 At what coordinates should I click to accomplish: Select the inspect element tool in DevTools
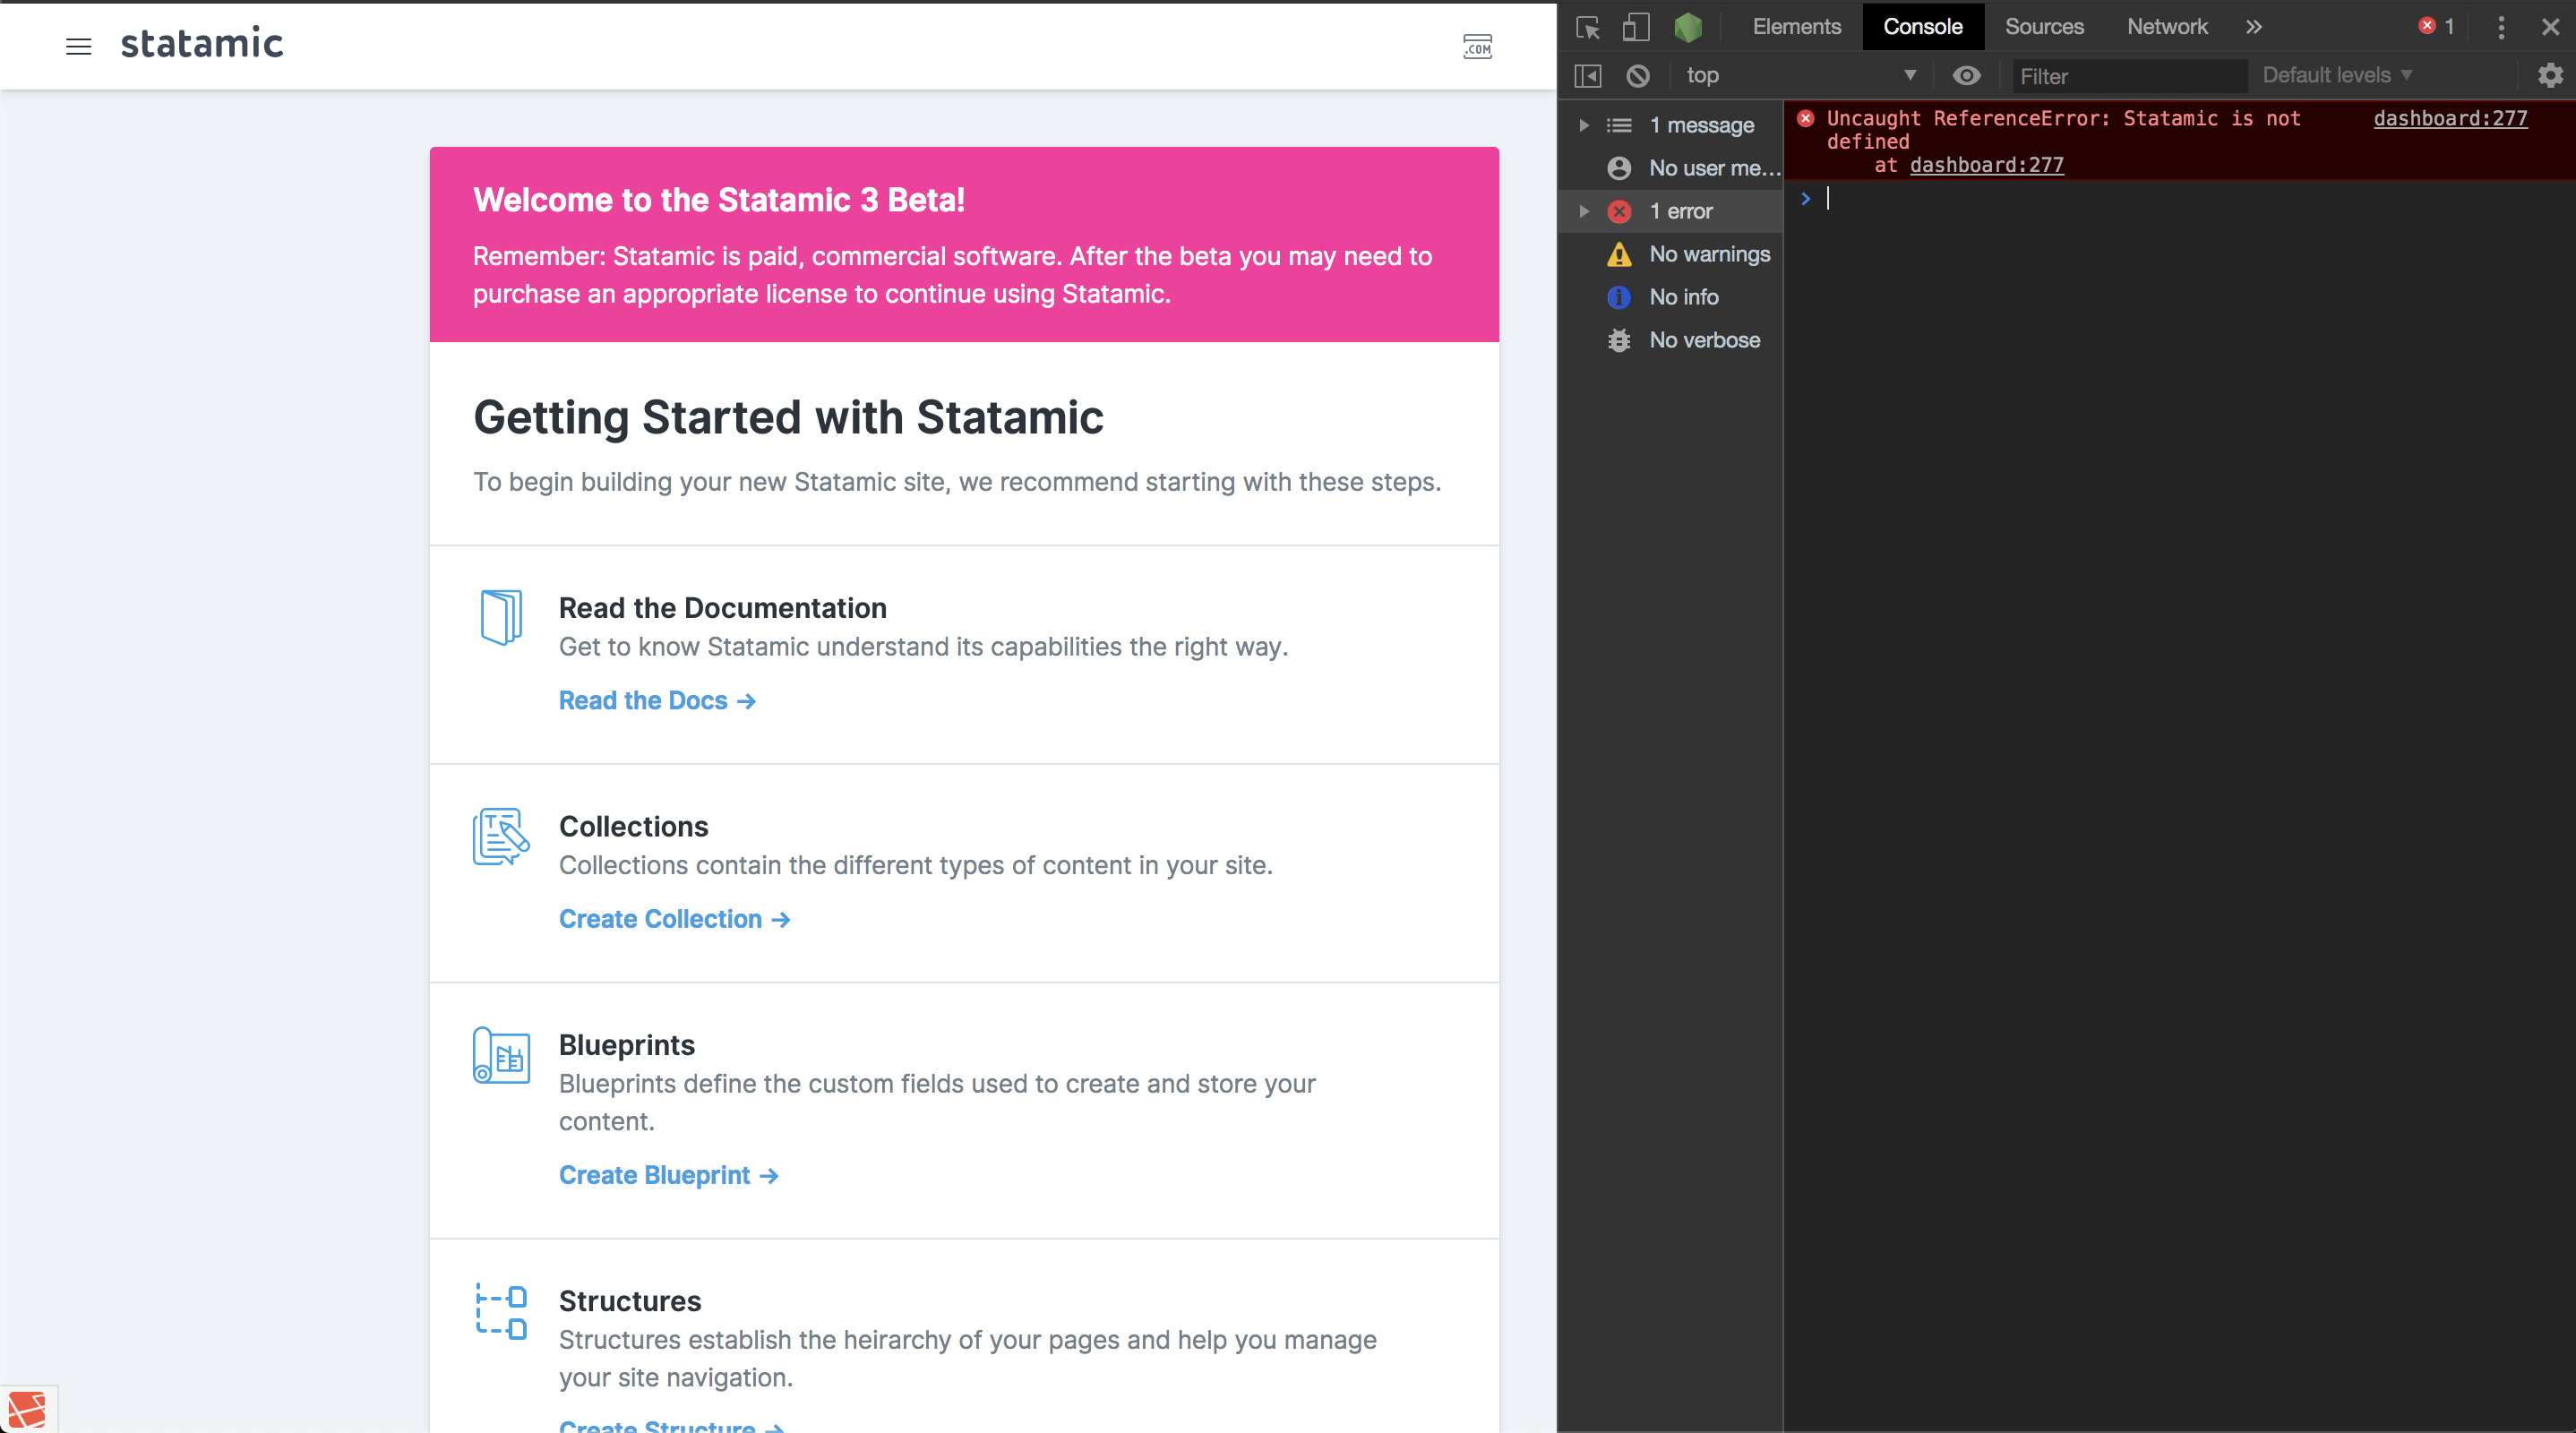1588,27
